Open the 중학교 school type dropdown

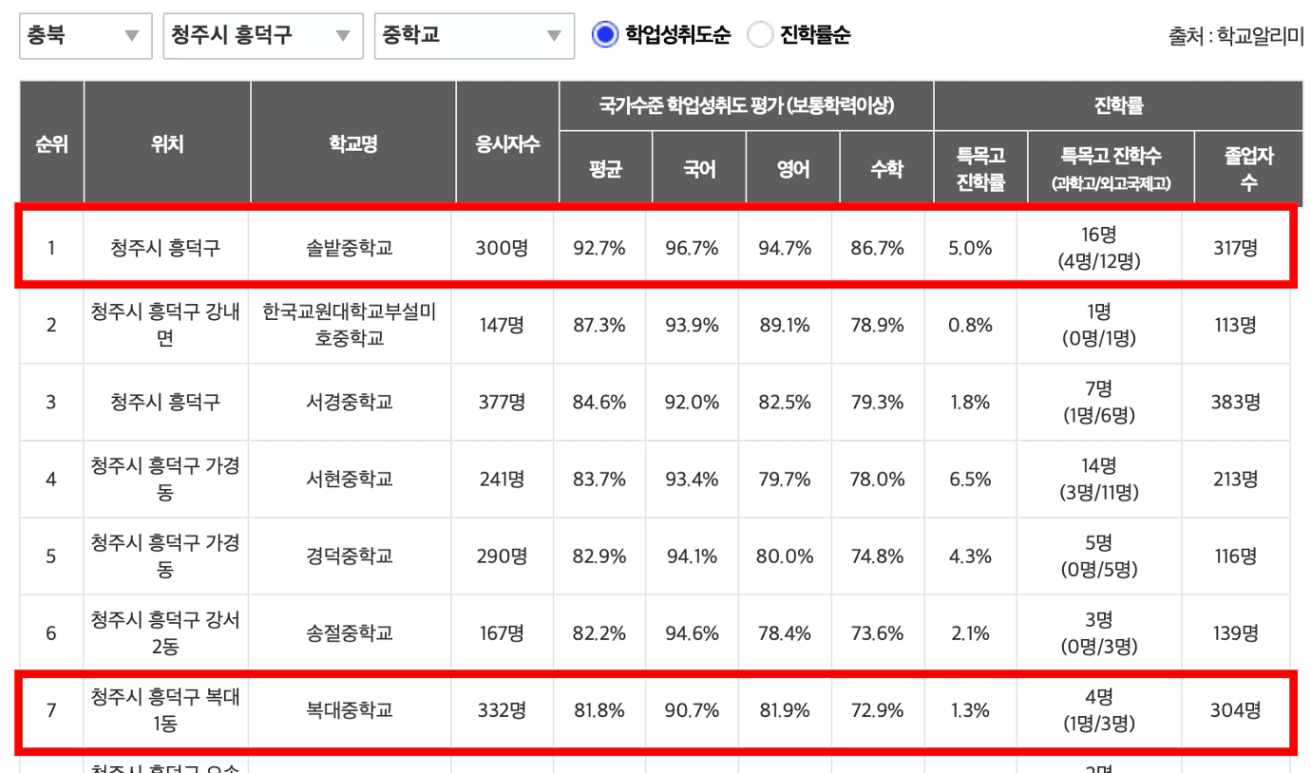click(474, 36)
